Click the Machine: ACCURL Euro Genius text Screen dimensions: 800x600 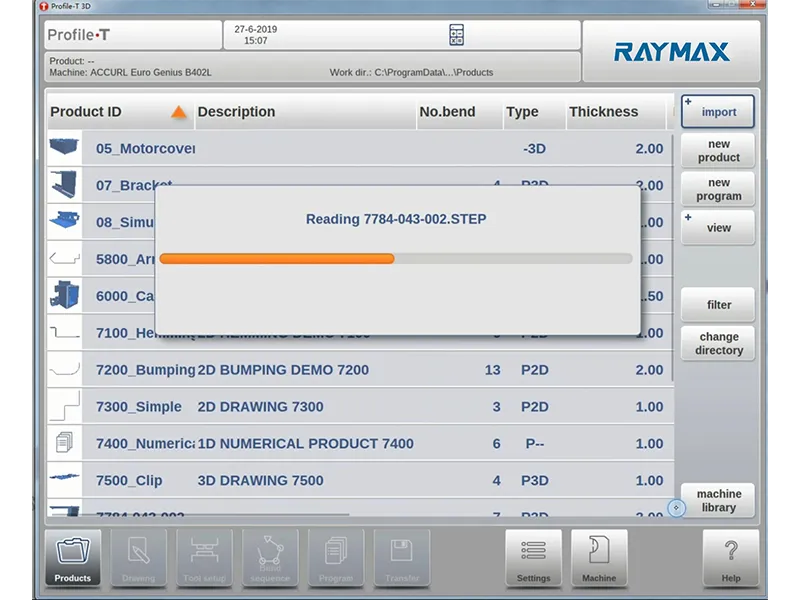click(130, 72)
